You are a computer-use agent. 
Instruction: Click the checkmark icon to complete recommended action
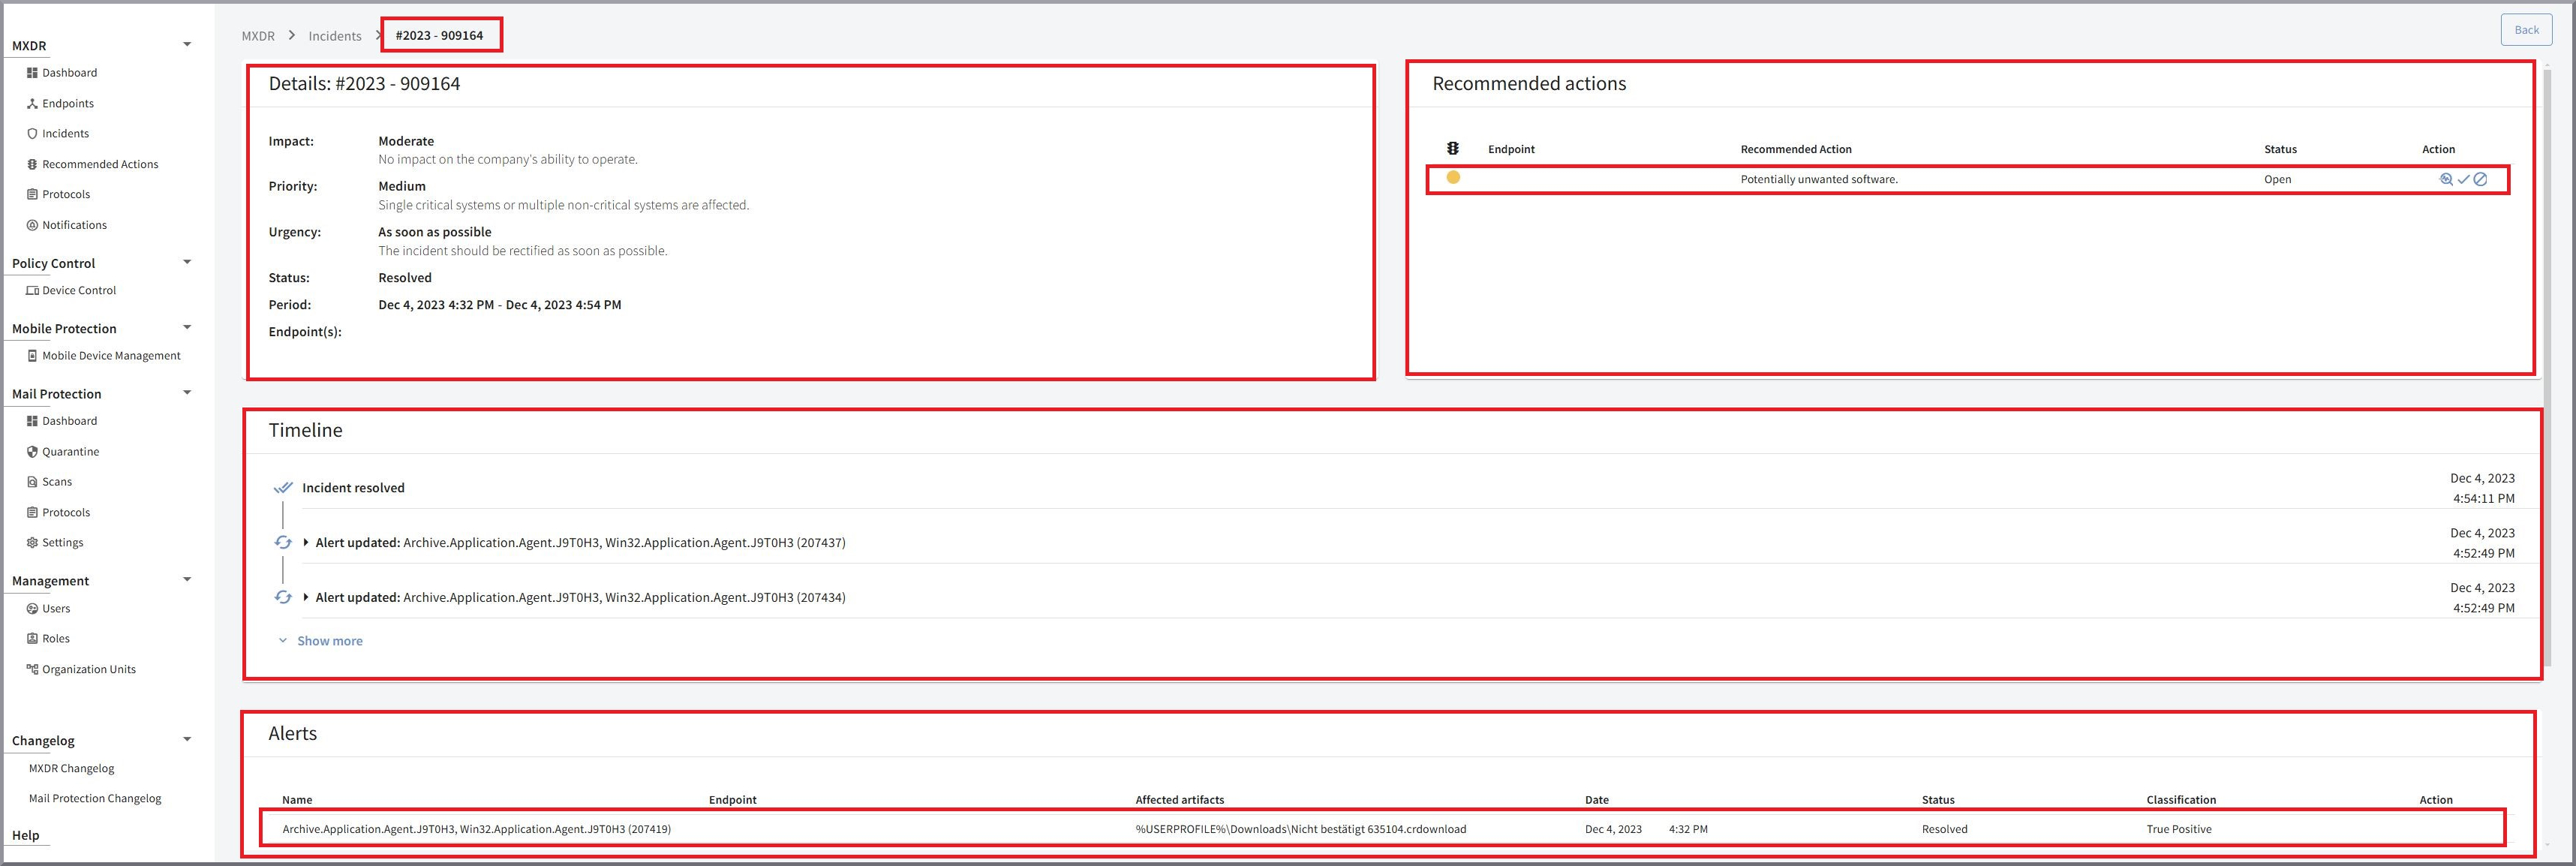[2463, 180]
